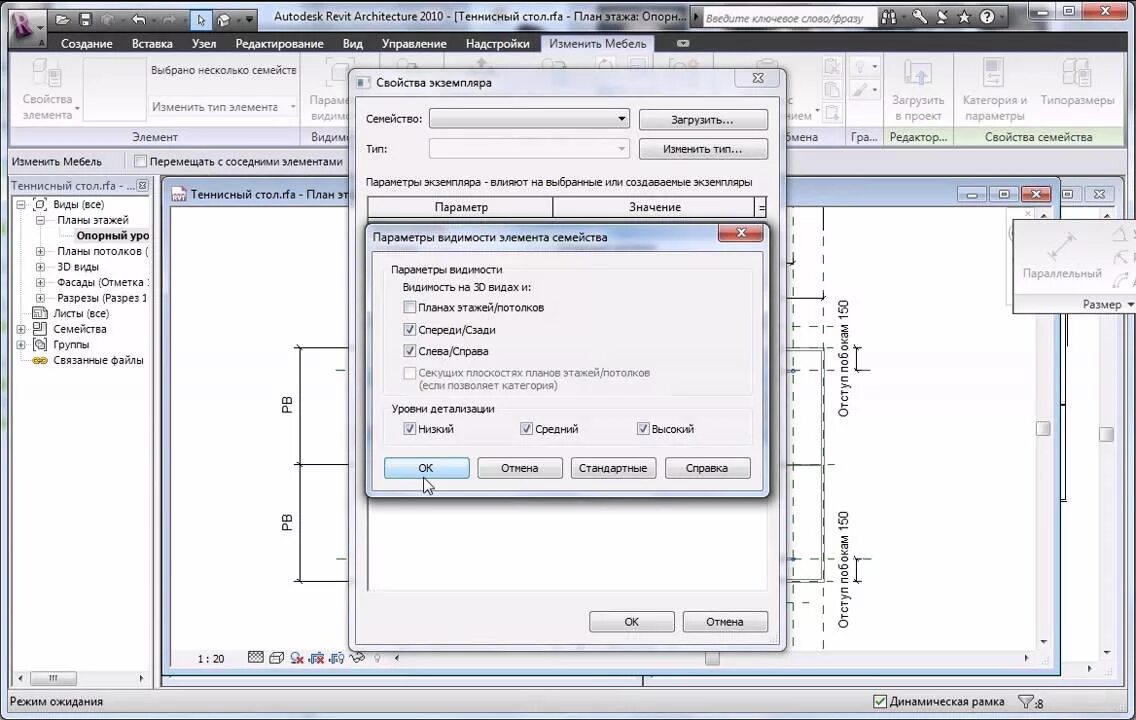1136x720 pixels.
Task: Collapse the Виды (все) tree node
Action: pyautogui.click(x=21, y=205)
